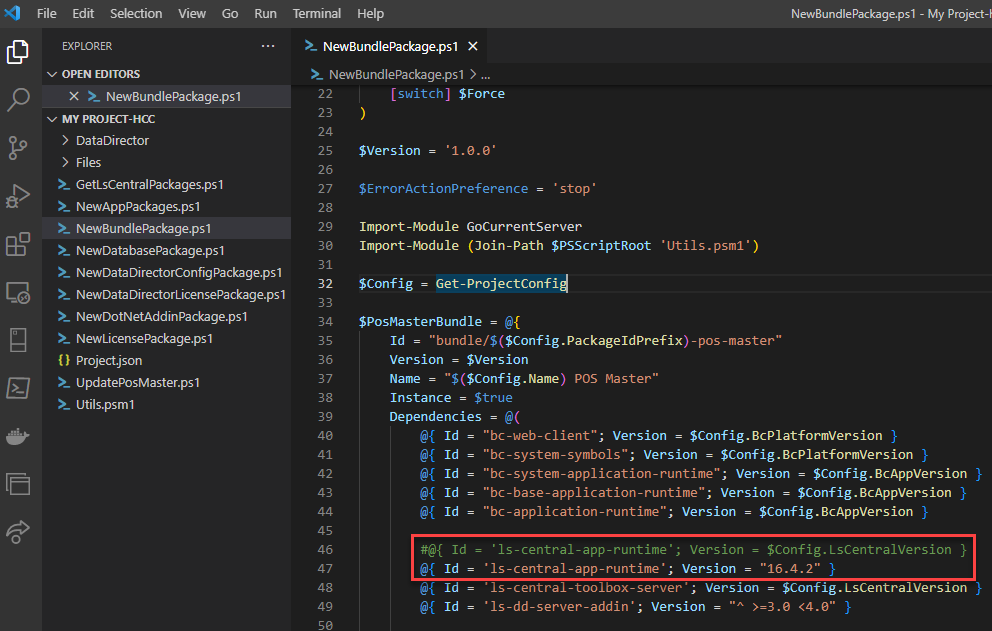Open Project.json file
This screenshot has width=992, height=631.
[109, 360]
